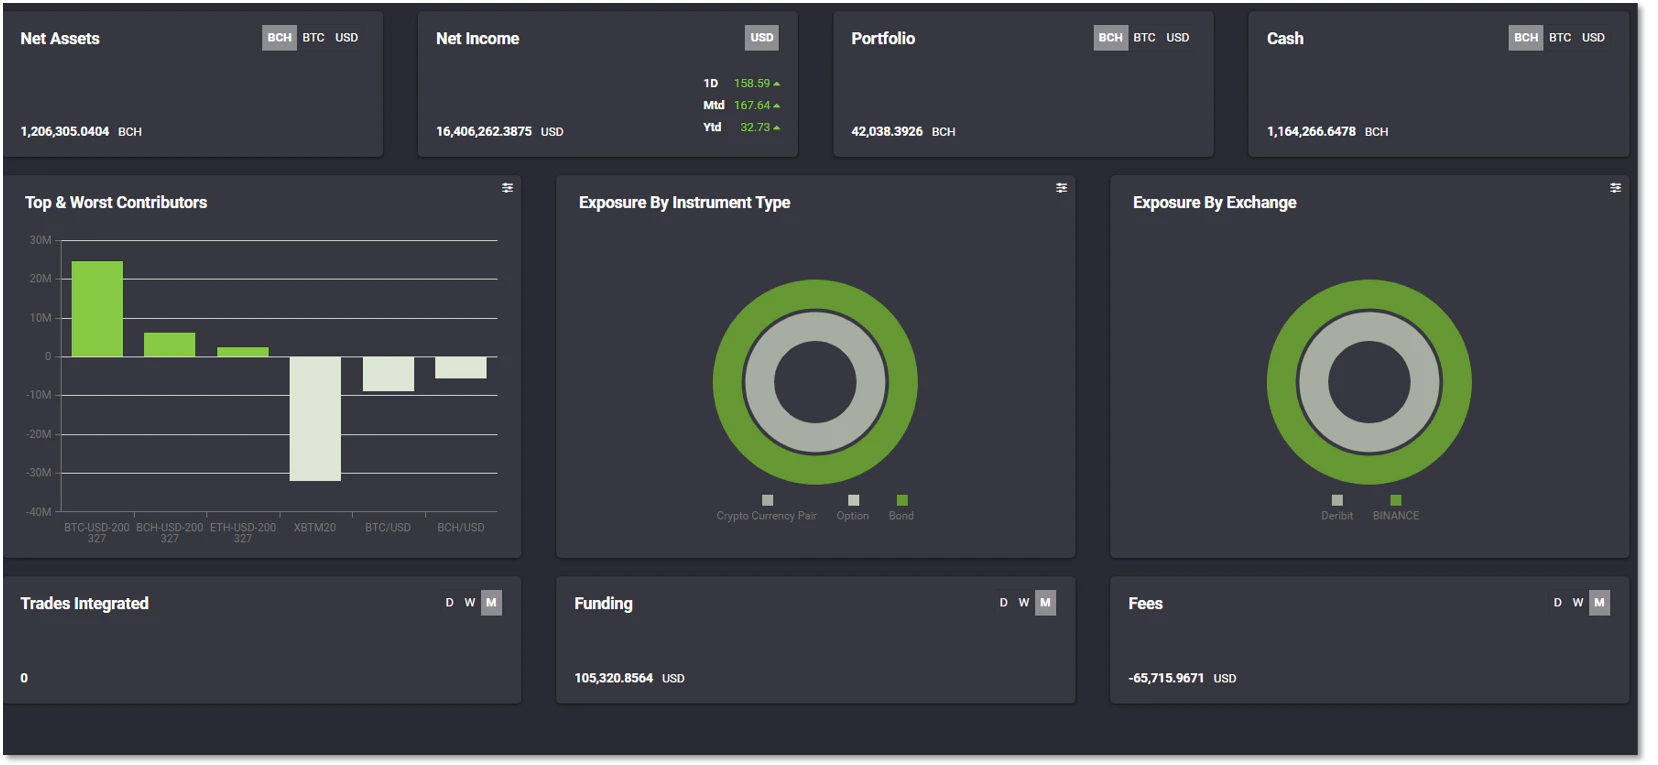Open Exposure By Exchange settings icon
This screenshot has height=765, width=1658.
[x=1616, y=188]
